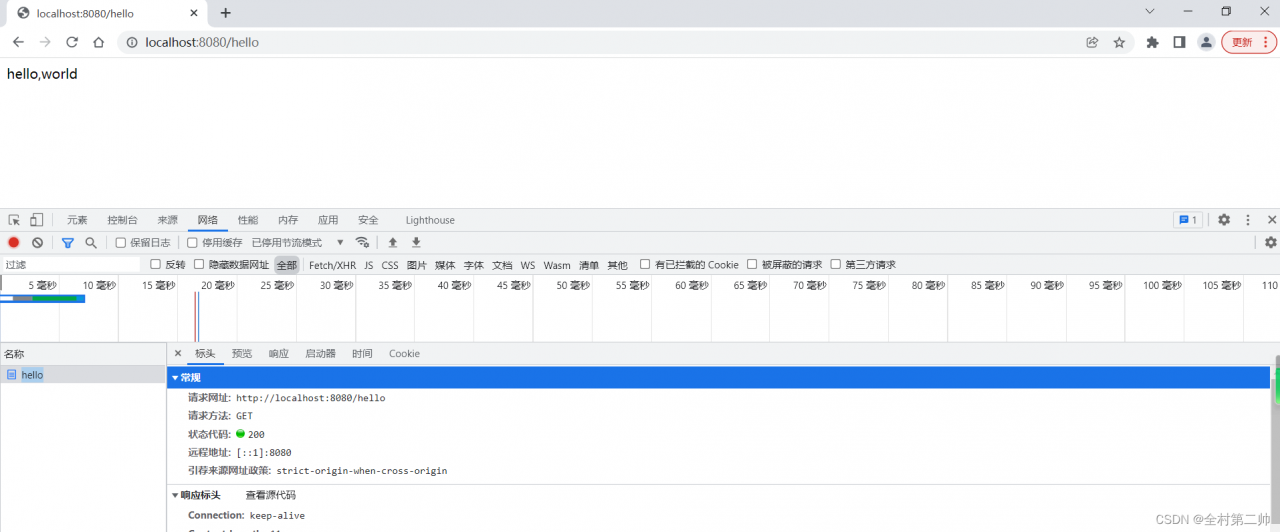
Task: Click the request URL http://localhost:8080/hello
Action: [311, 398]
